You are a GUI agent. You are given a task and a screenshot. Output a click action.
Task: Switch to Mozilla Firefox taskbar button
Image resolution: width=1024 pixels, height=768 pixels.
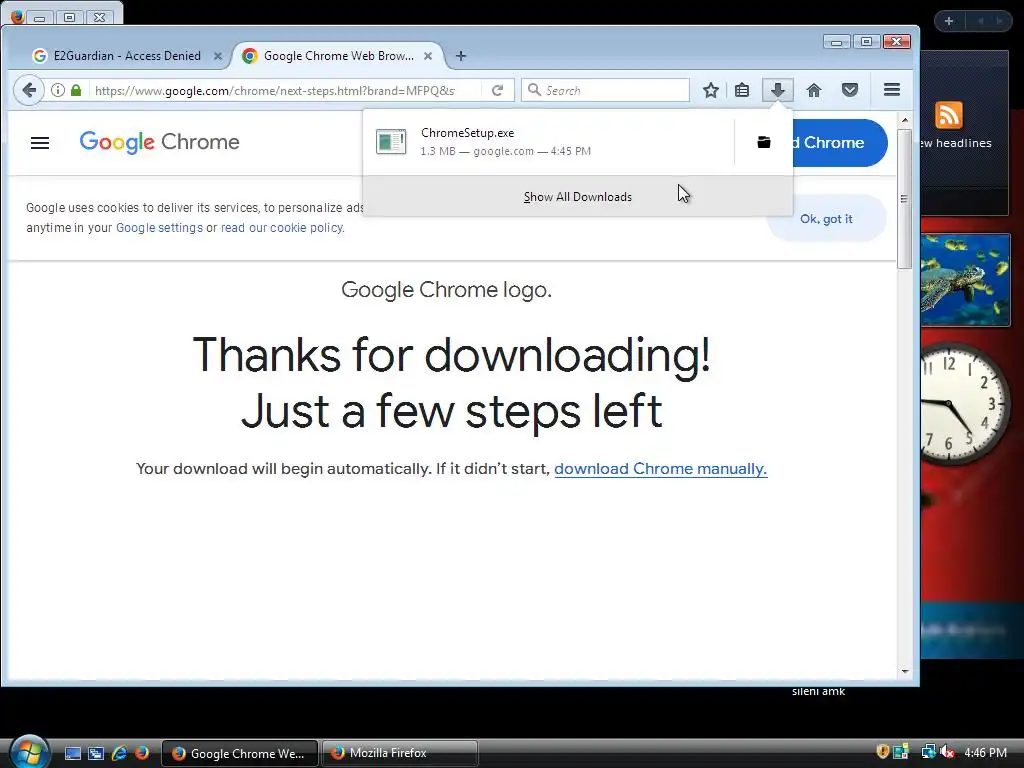click(x=400, y=753)
